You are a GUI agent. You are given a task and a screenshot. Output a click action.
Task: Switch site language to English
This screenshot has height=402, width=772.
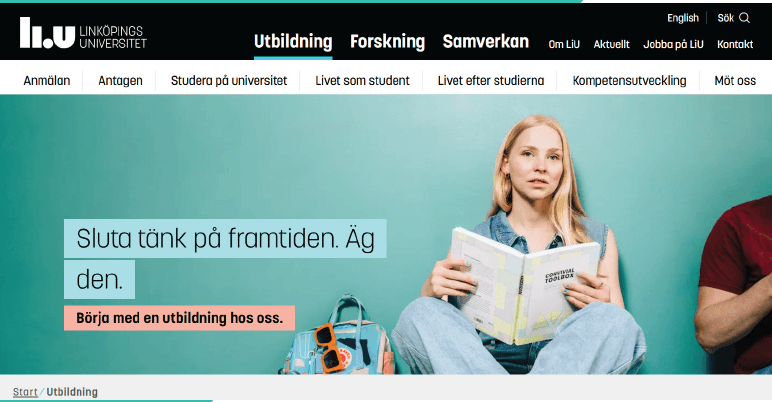pos(682,18)
